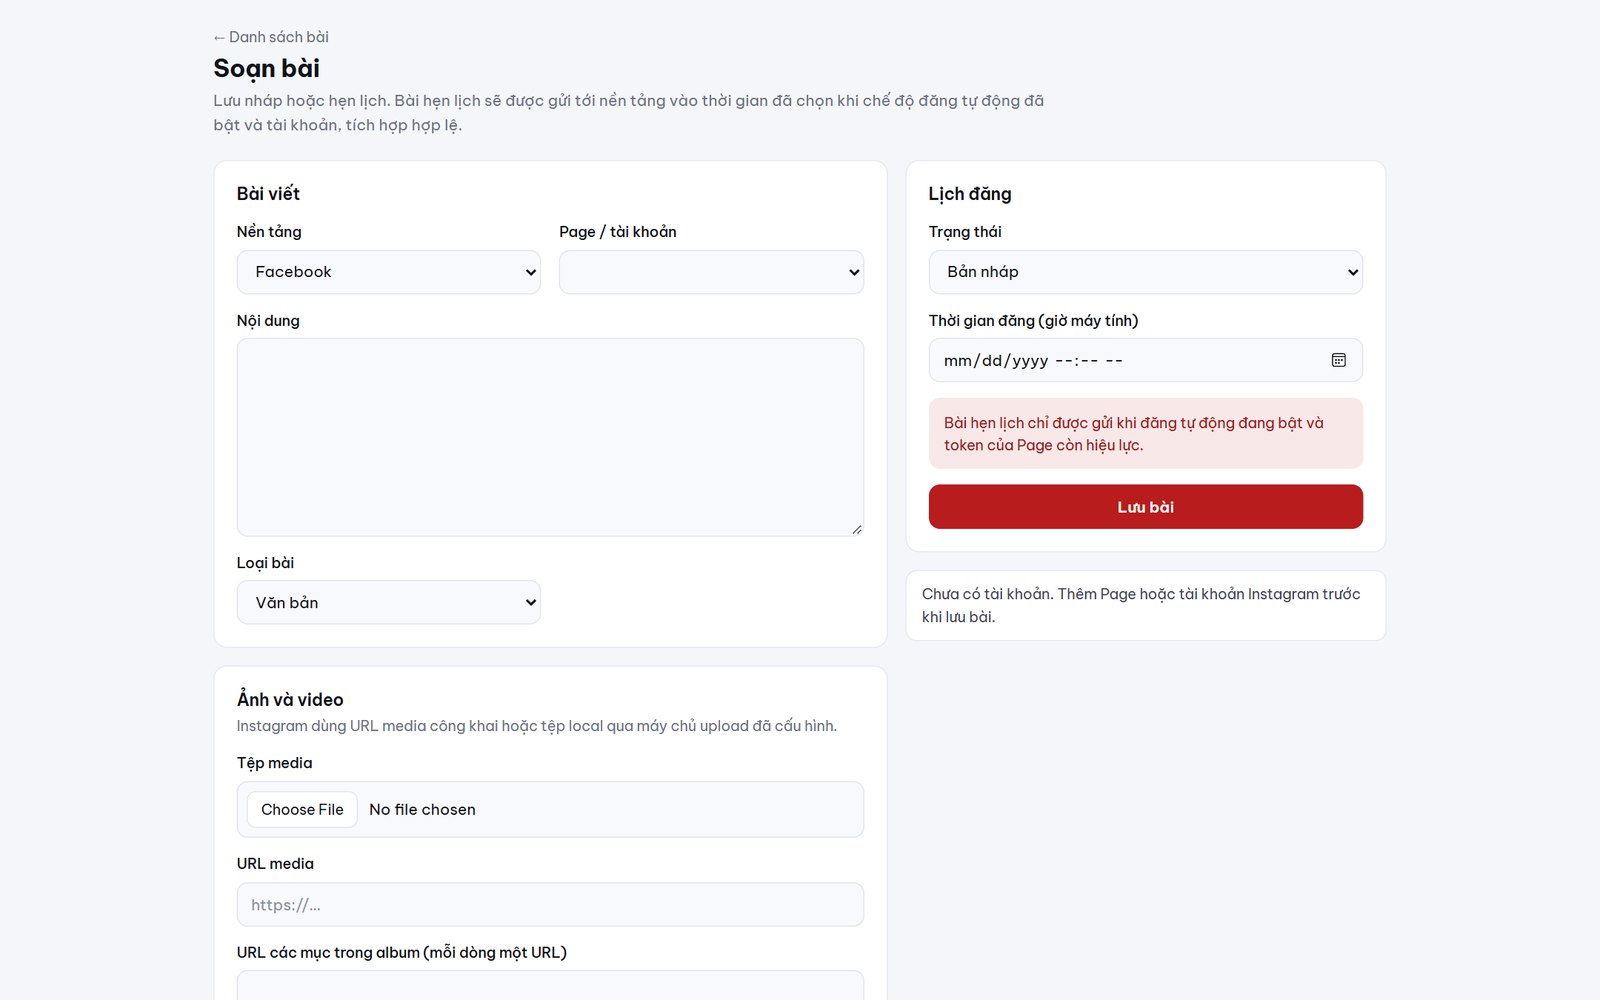Click the "Trạng thái" label
1600x1000 pixels.
[965, 232]
